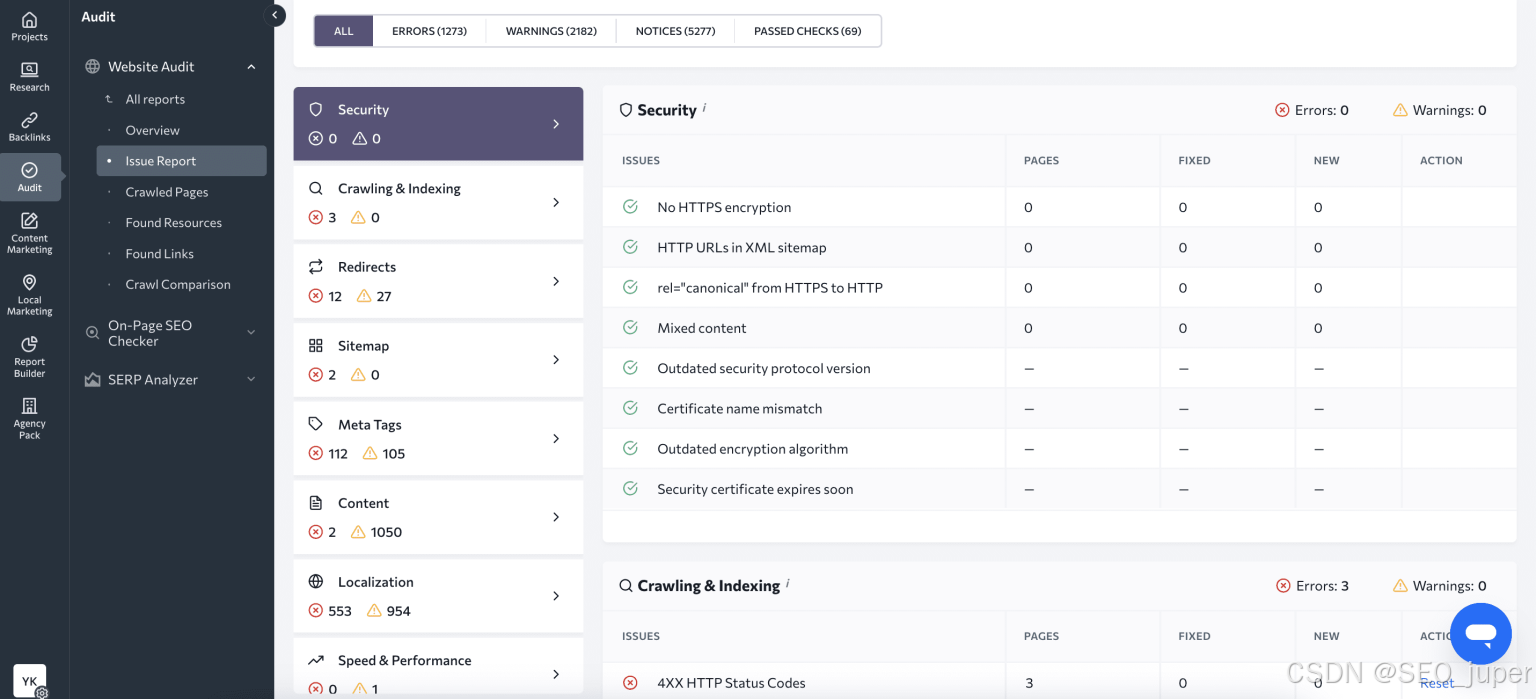Click the green check beside No HTTPS encryption
Screen dimensions: 1536x699
pos(630,206)
